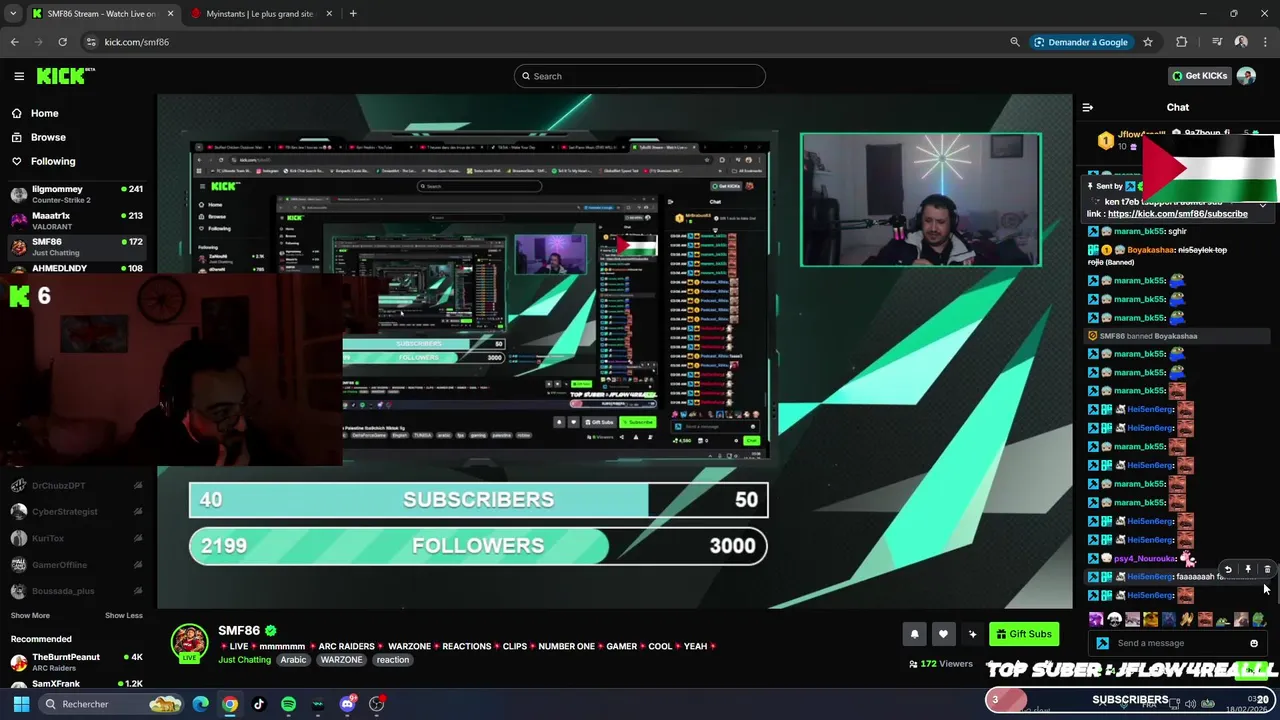The width and height of the screenshot is (1280, 720).
Task: Open the browser extensions puzzle icon
Action: click(1182, 42)
